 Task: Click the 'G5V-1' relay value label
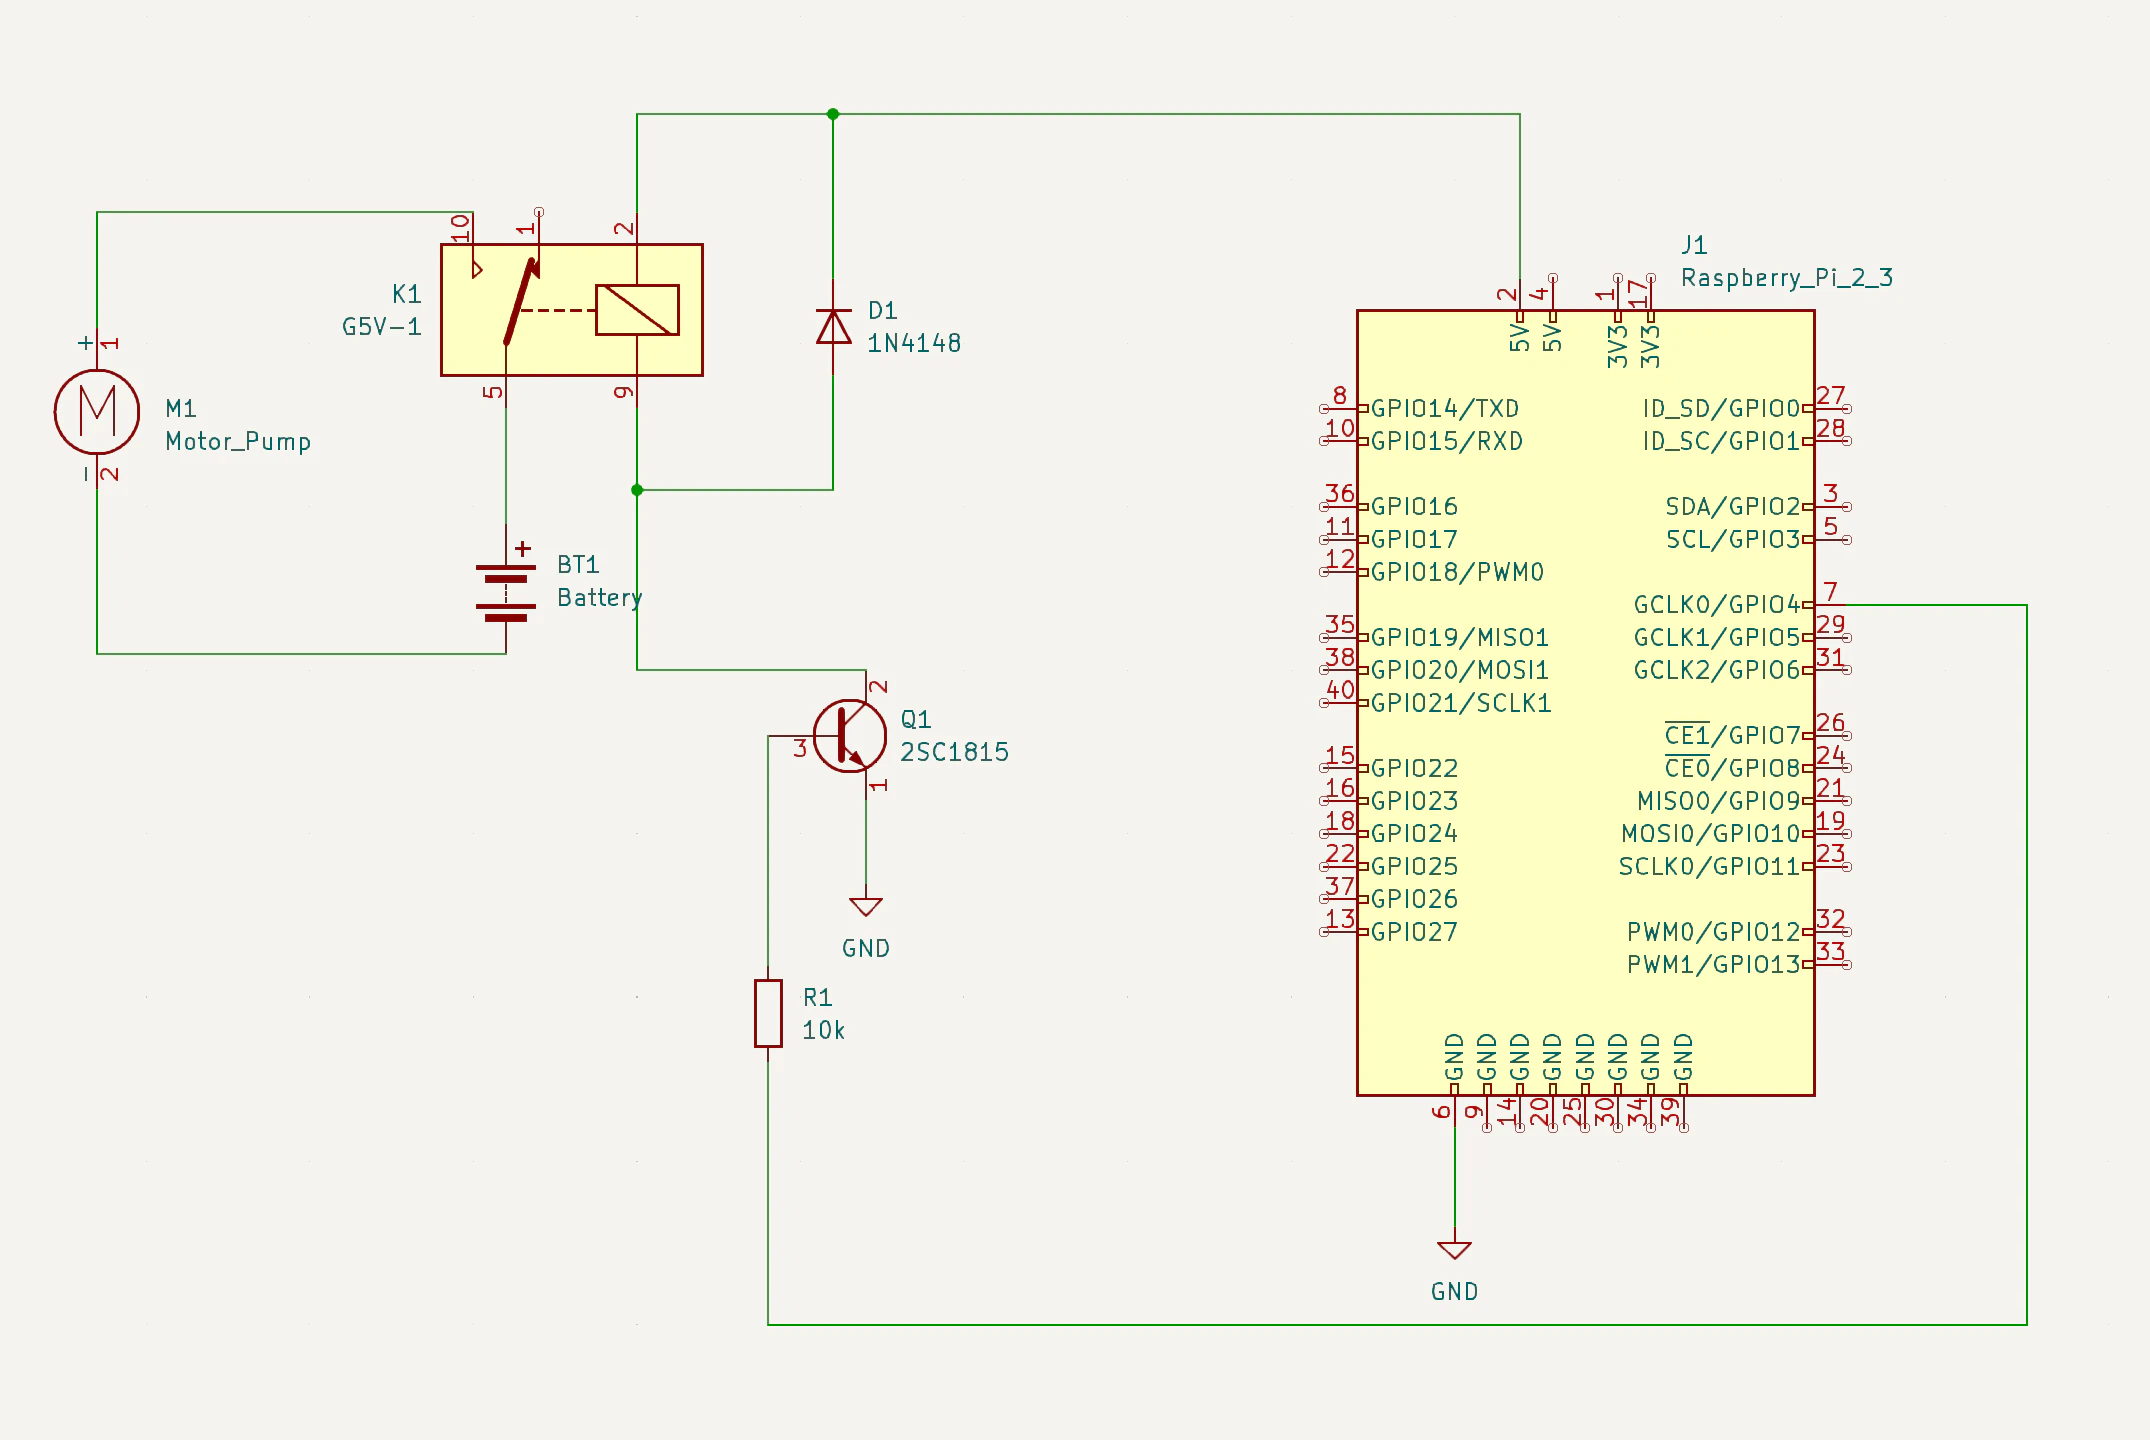tap(382, 327)
